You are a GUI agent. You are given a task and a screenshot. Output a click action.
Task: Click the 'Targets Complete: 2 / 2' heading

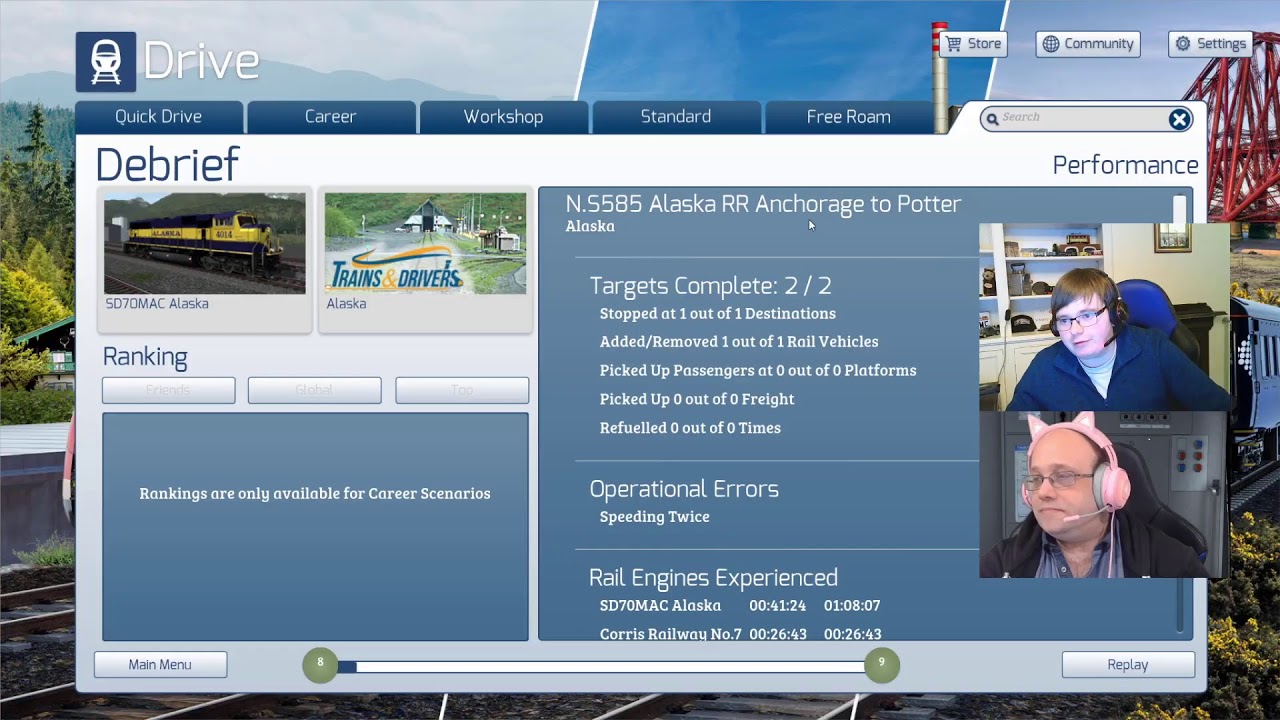pos(710,286)
